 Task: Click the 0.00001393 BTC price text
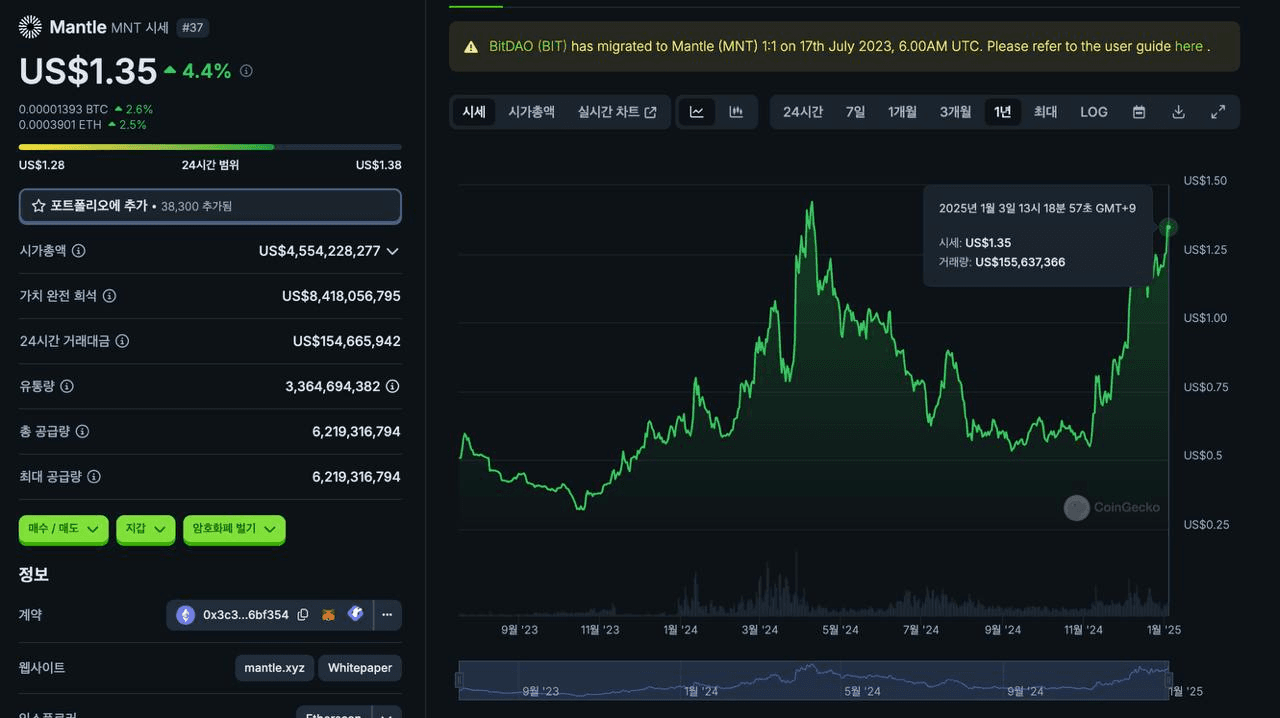[x=63, y=109]
